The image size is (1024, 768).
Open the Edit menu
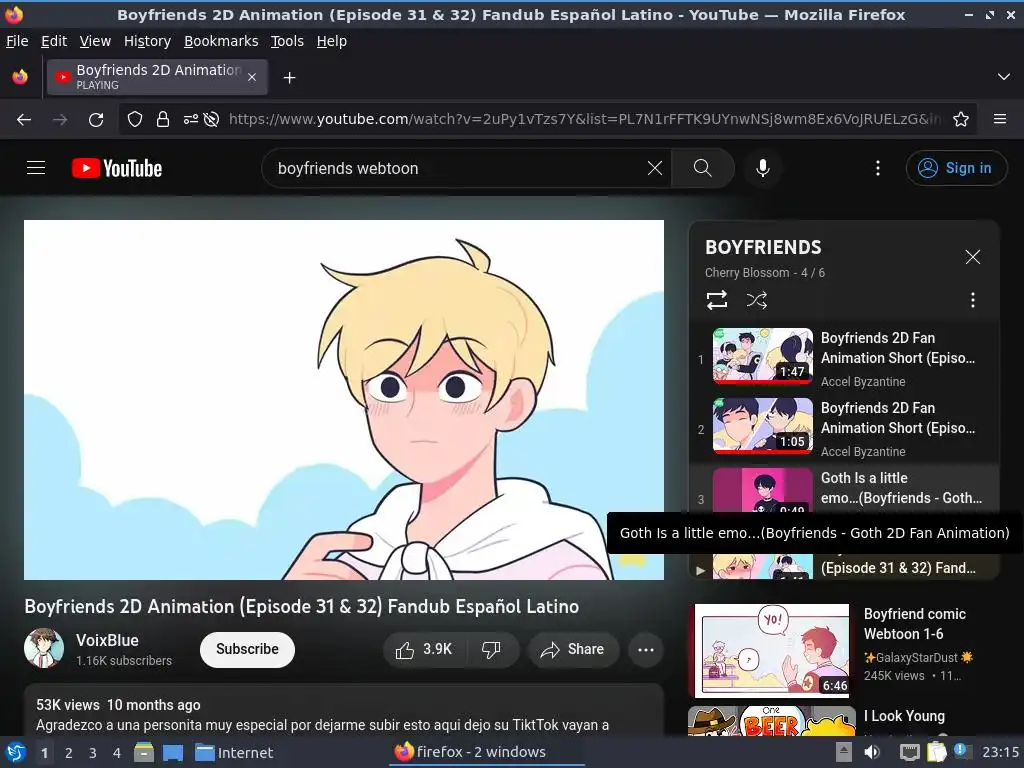pos(54,41)
